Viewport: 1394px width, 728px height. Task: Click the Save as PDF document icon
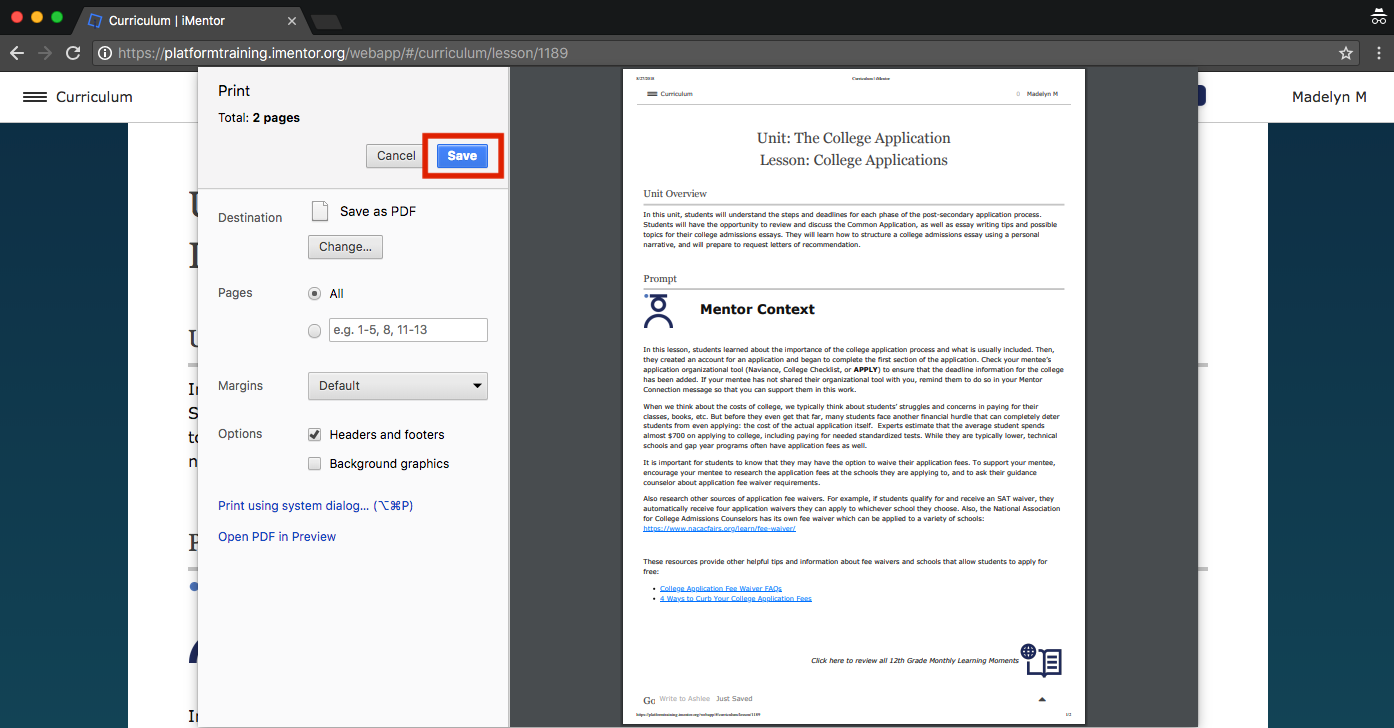pos(320,211)
